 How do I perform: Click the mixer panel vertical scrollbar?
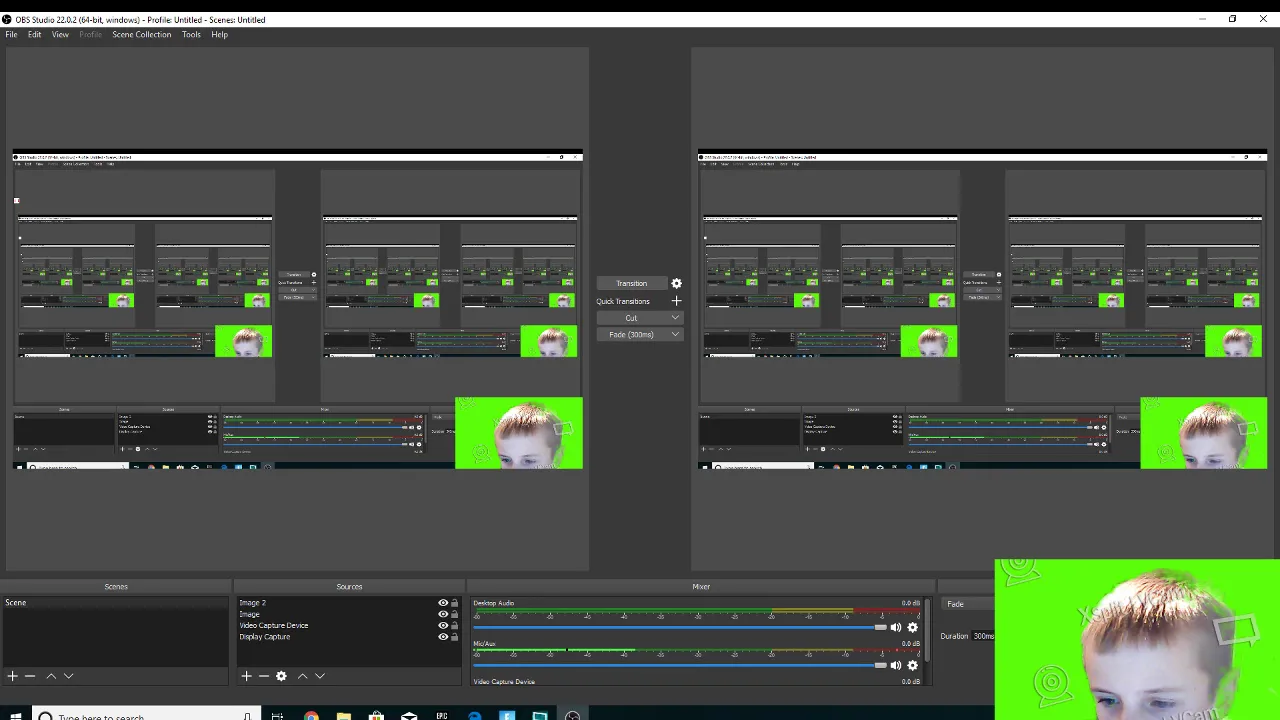point(928,629)
